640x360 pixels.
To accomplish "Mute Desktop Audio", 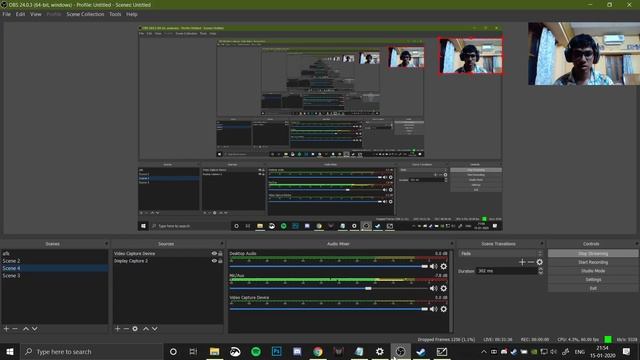I will click(x=433, y=267).
